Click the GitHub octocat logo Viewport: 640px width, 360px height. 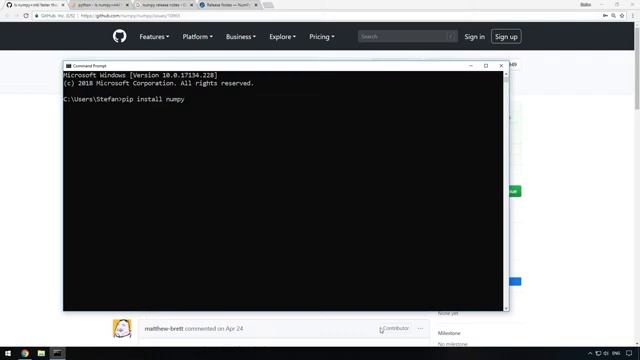click(120, 36)
